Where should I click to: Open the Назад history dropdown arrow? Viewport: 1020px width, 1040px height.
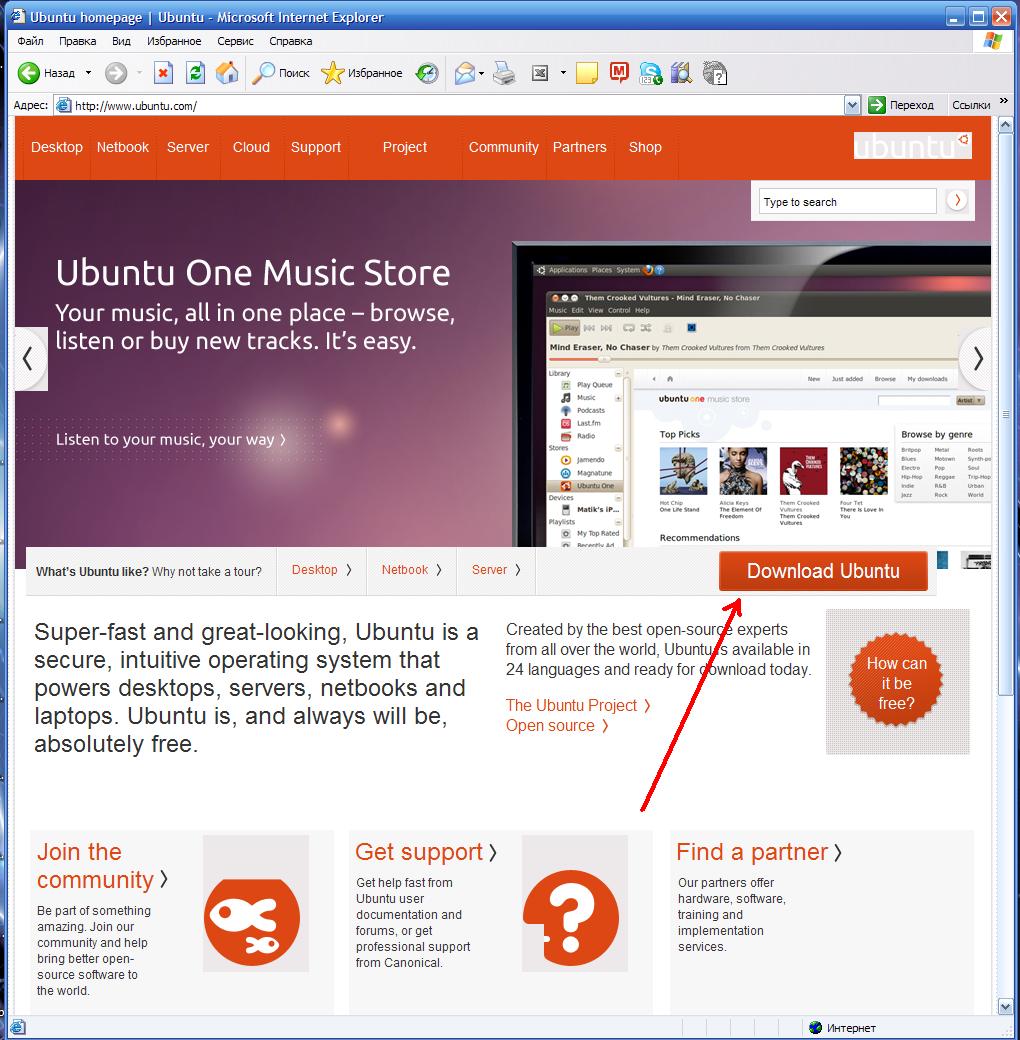coord(88,73)
